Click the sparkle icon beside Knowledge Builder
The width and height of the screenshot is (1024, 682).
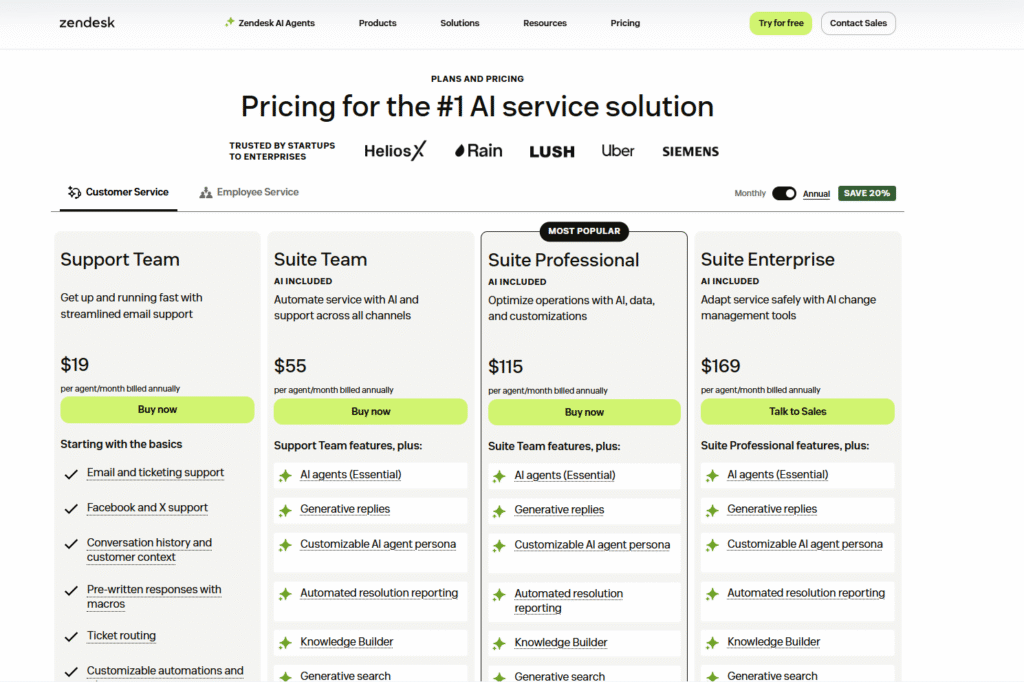[285, 641]
